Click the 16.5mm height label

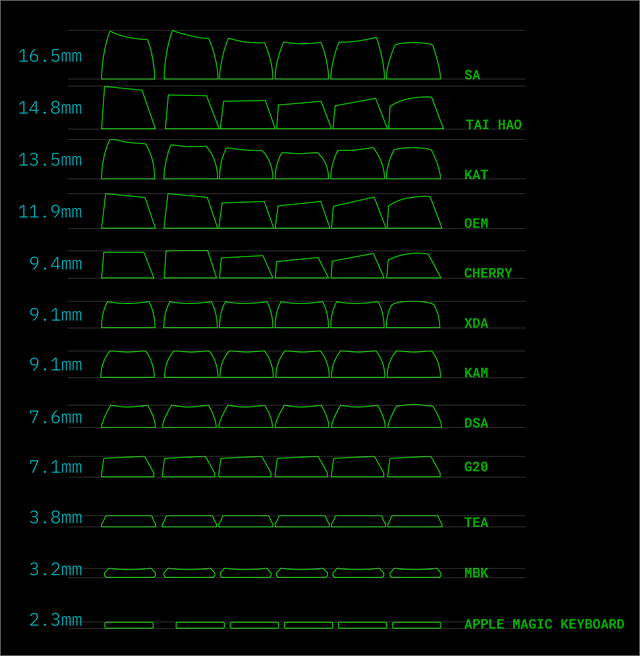click(x=50, y=56)
